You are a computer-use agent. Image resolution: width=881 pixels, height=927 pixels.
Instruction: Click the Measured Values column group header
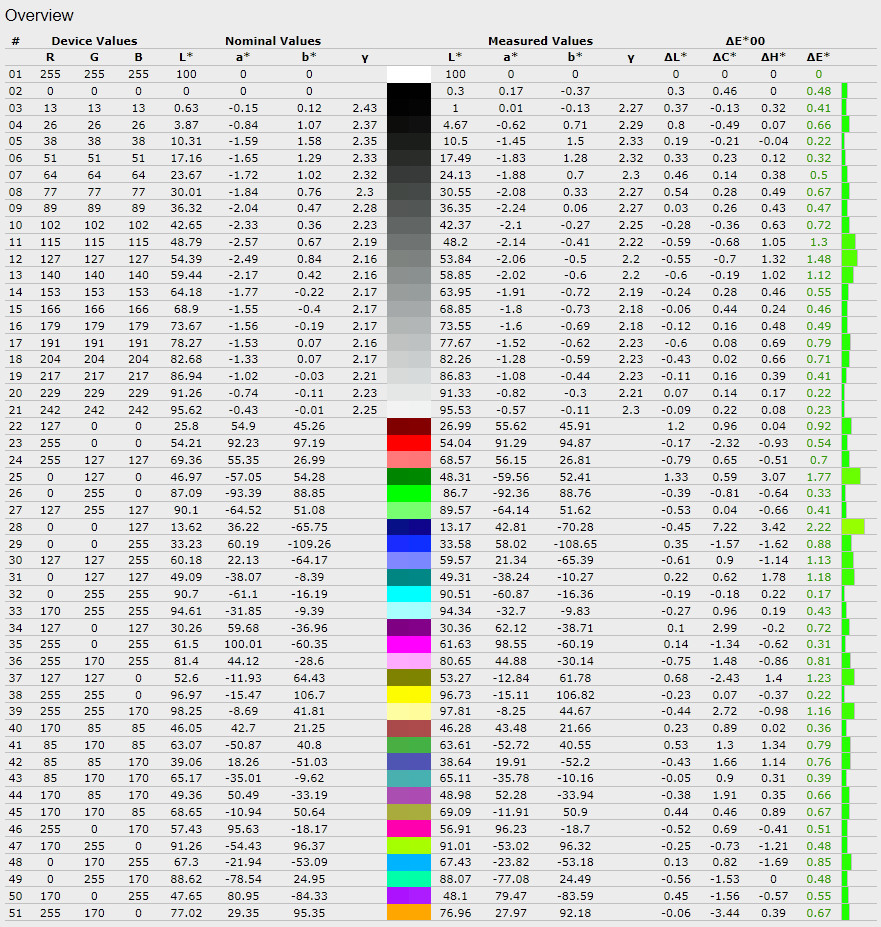click(540, 41)
